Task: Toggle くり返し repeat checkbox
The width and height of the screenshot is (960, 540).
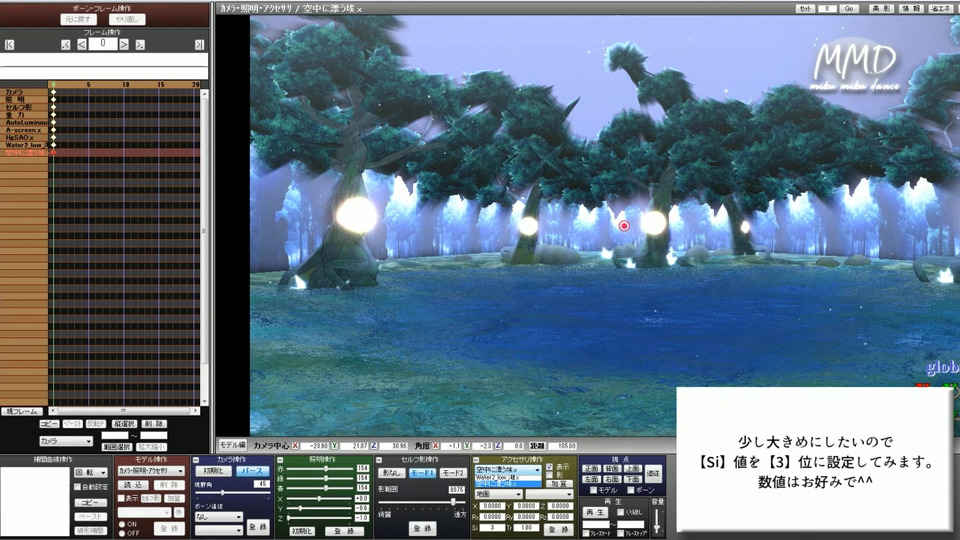Action: (620, 512)
